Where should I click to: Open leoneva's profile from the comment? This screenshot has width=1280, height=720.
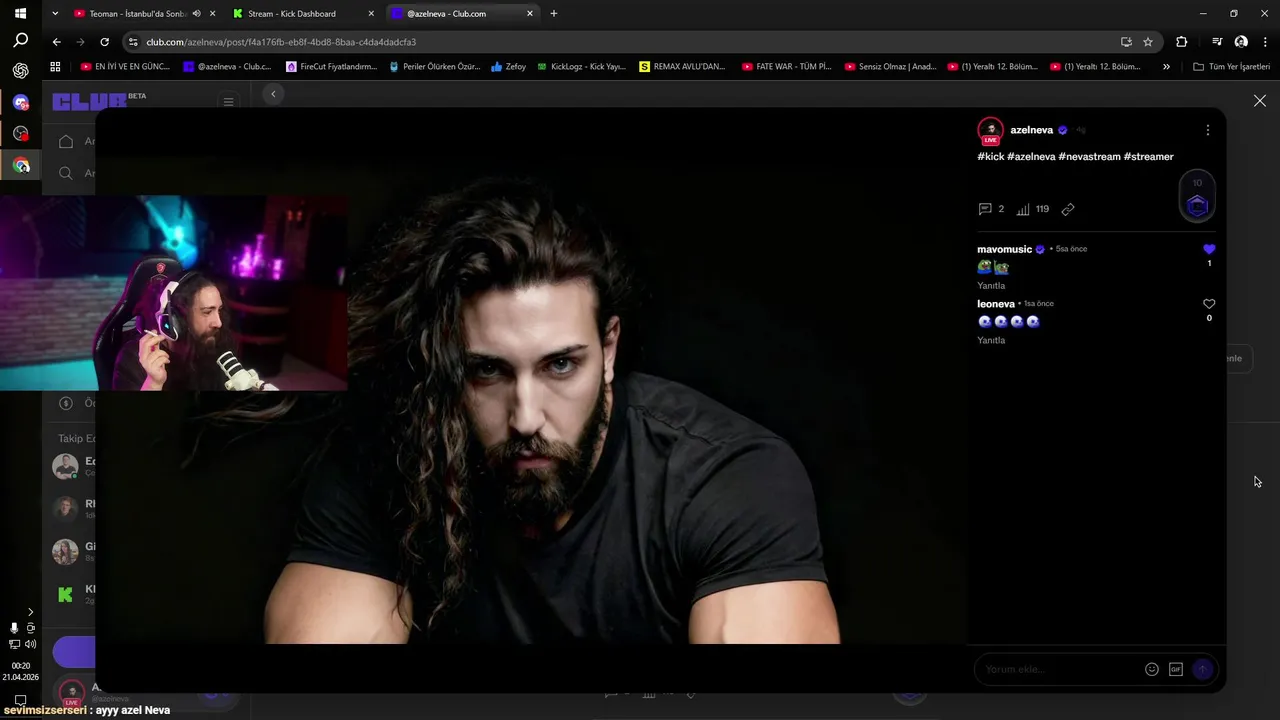tap(996, 304)
